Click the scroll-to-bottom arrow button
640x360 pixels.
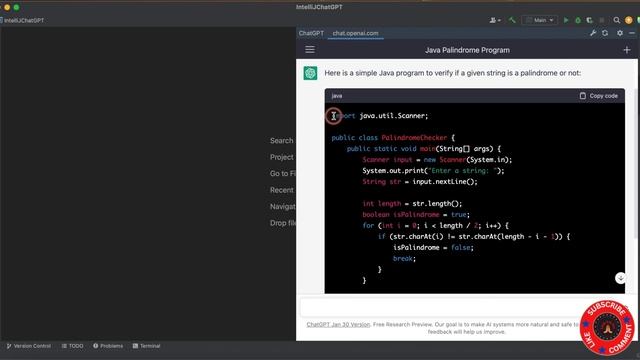pyautogui.click(x=620, y=278)
